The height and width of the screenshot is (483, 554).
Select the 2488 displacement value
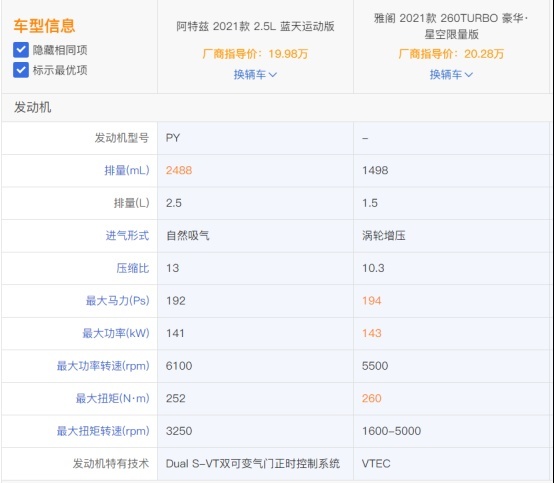click(x=179, y=170)
